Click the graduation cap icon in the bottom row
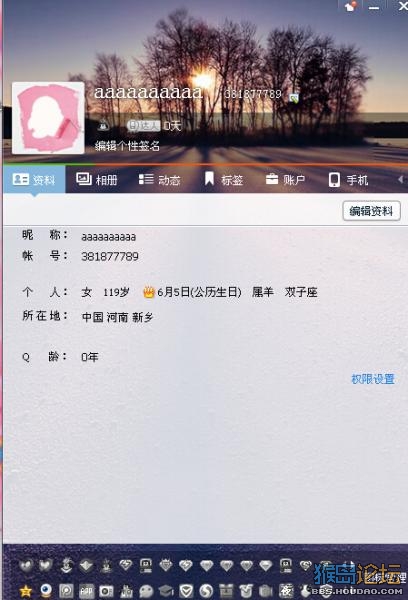 click(166, 591)
